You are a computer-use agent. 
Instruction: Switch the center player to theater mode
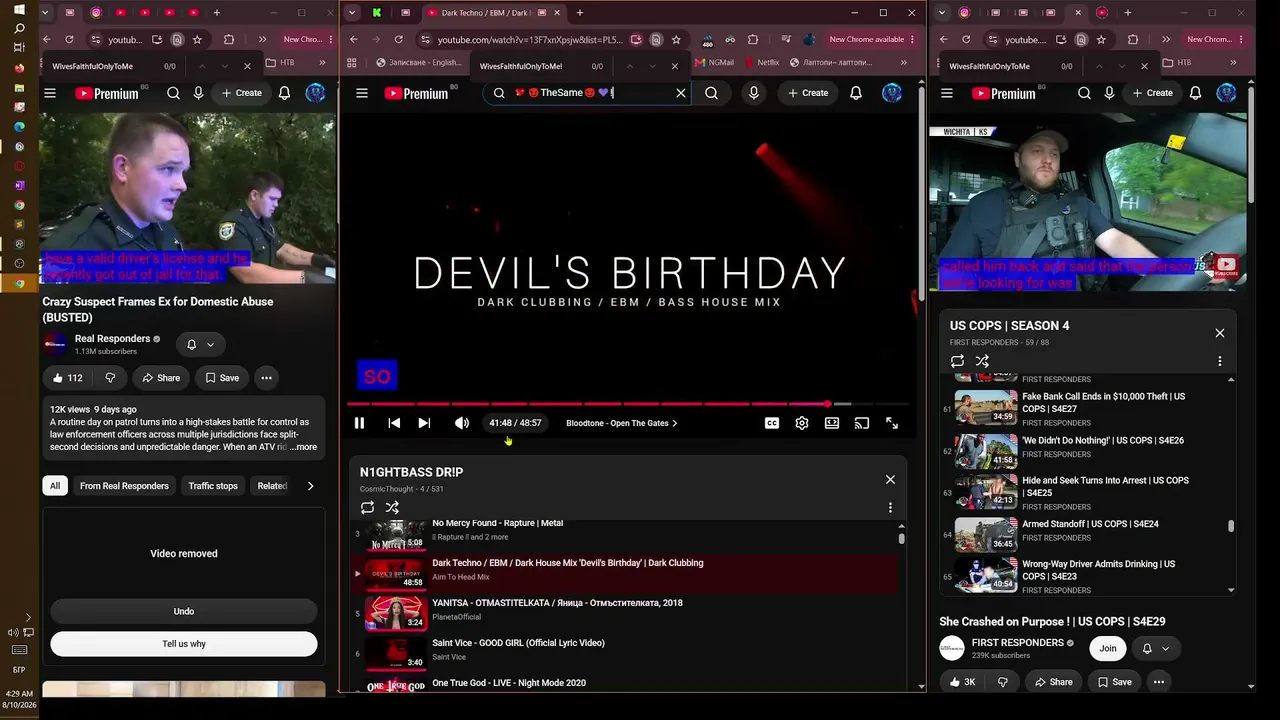click(831, 423)
